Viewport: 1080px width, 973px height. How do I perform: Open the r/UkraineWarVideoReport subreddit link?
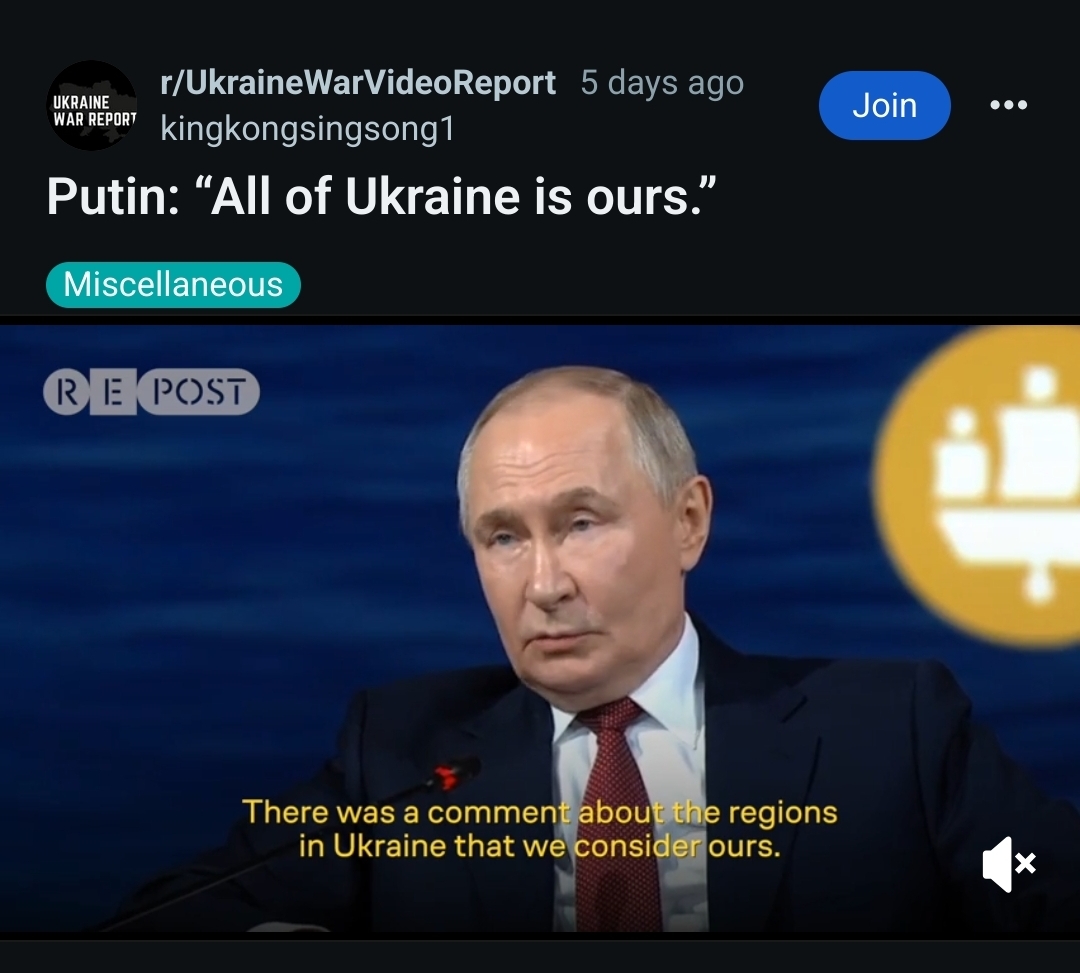(357, 83)
